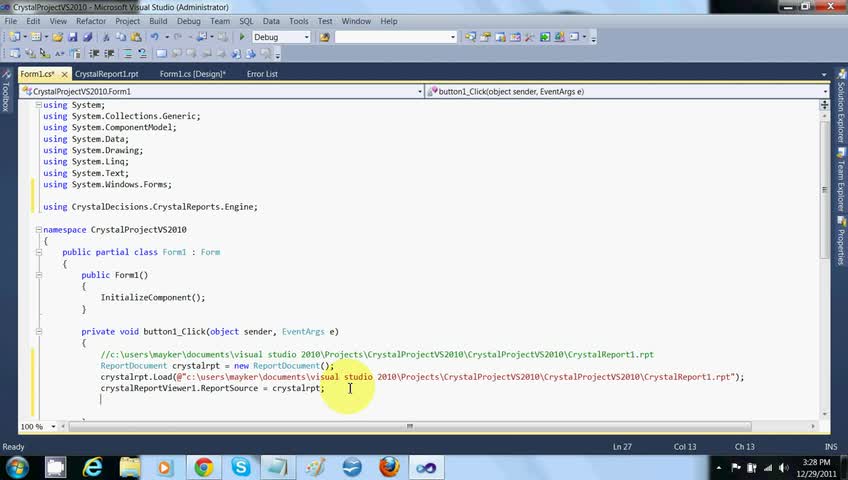Click the horizontal scrollbar thumb in editor

click(410, 426)
